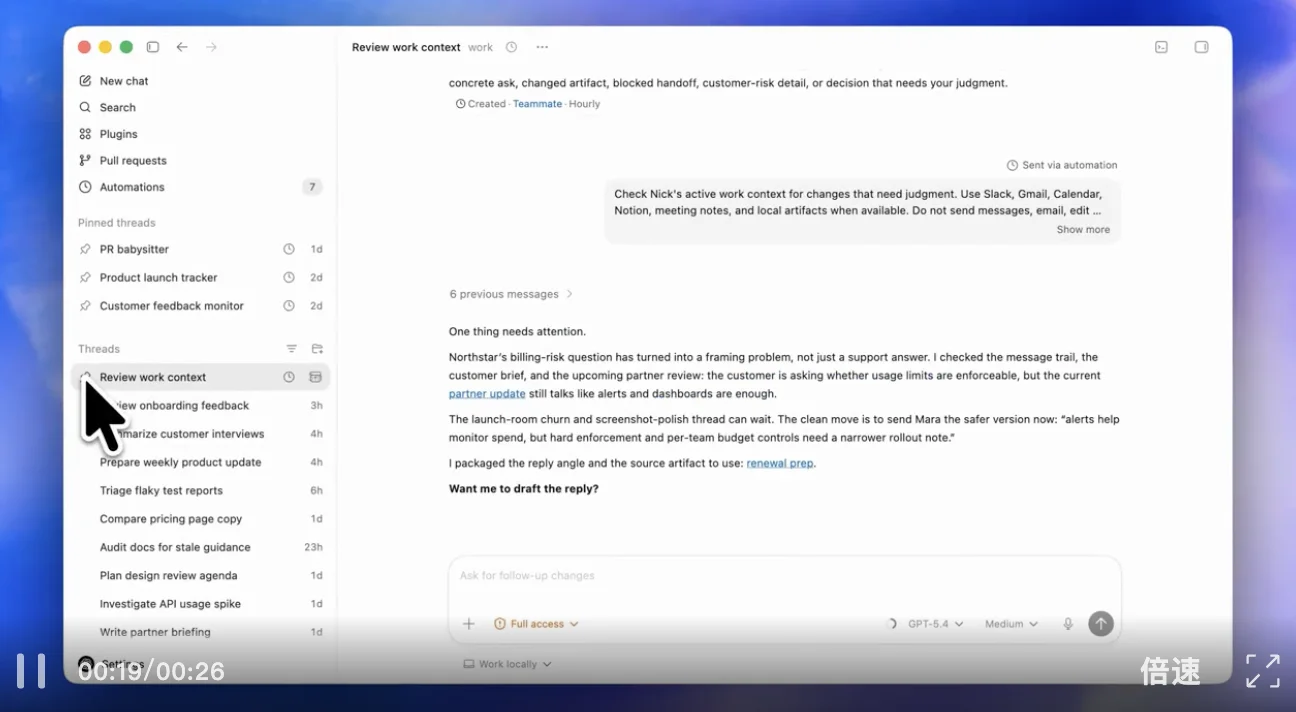Click the Ask for follow-up changes field
This screenshot has width=1296, height=712.
click(785, 576)
